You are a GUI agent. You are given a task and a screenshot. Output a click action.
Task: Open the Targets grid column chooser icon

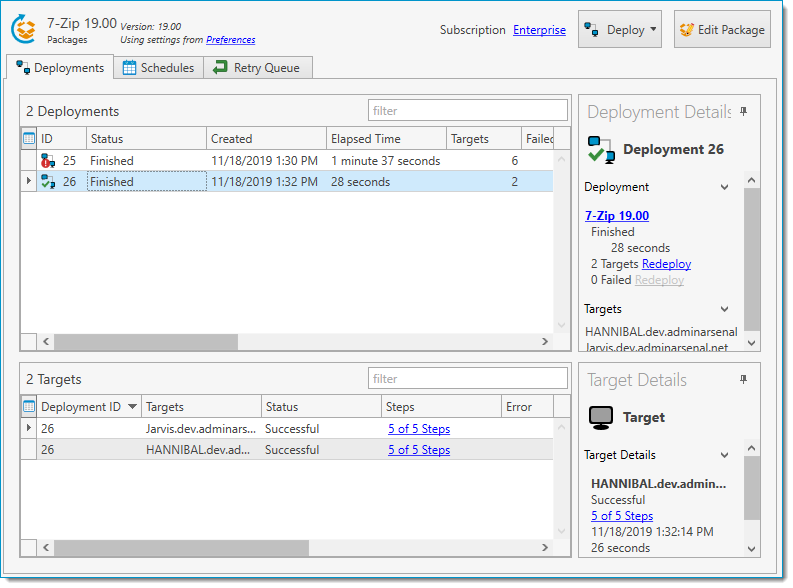28,407
